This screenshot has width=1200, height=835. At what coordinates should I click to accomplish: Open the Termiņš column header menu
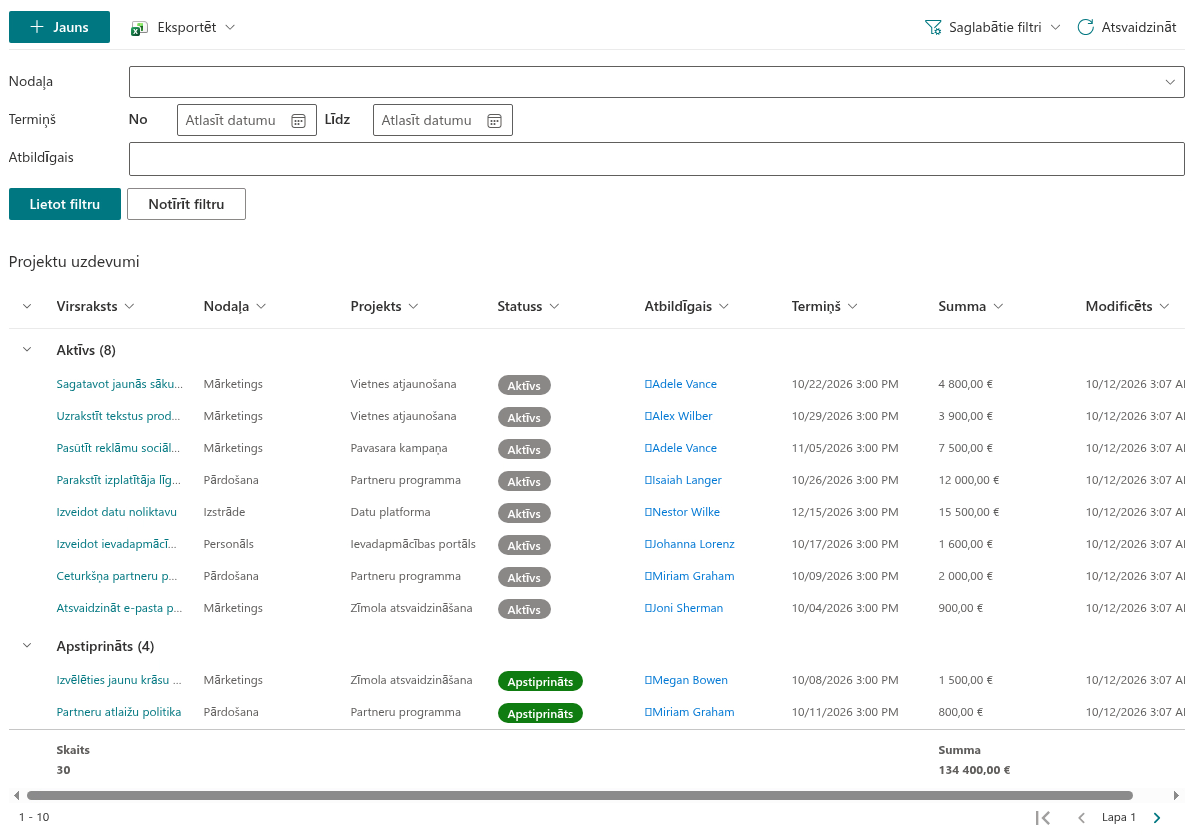[825, 306]
